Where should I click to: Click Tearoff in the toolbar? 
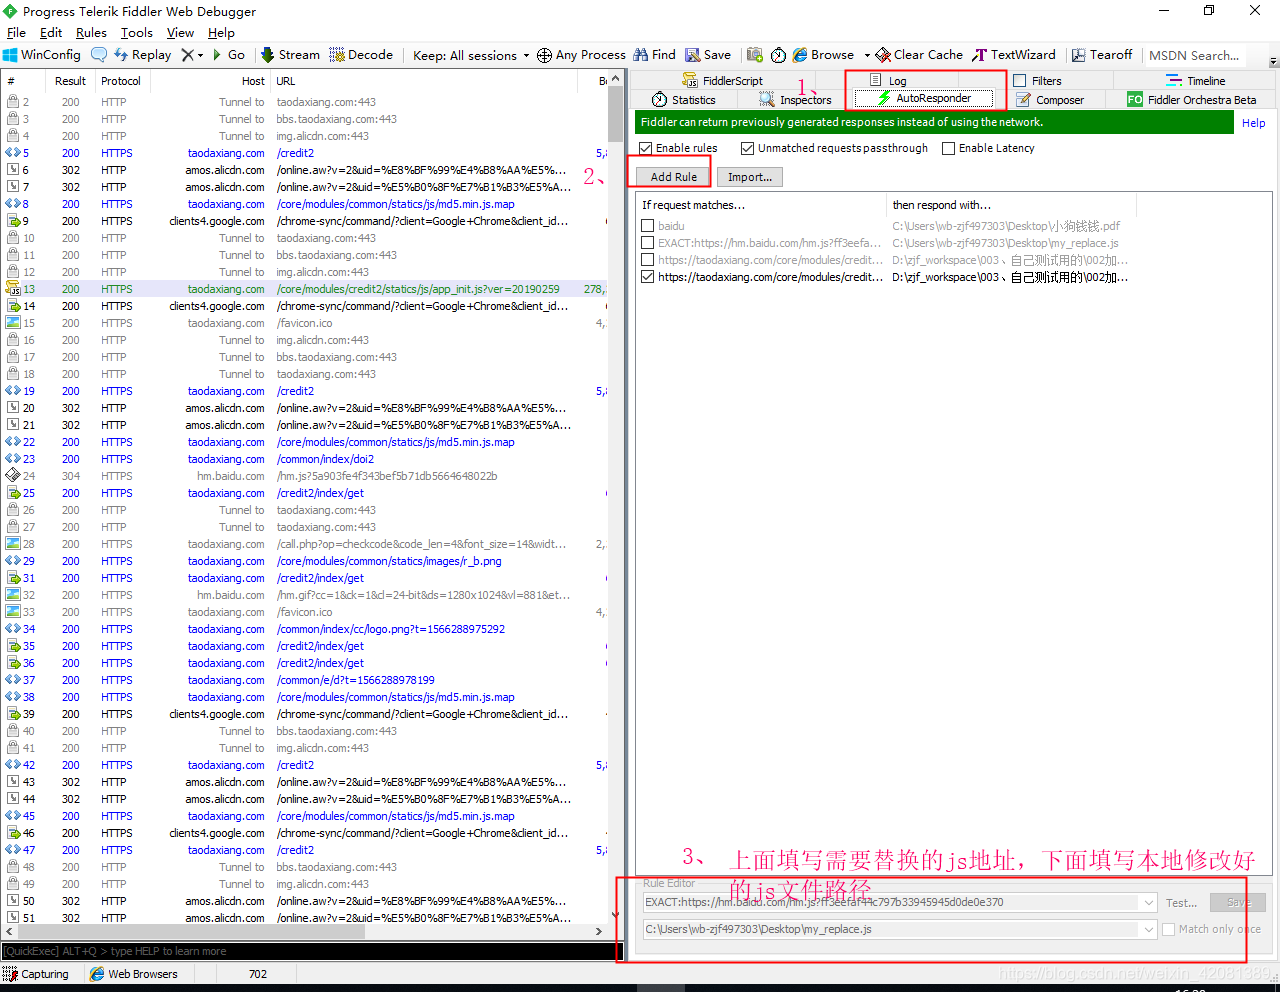[1102, 55]
